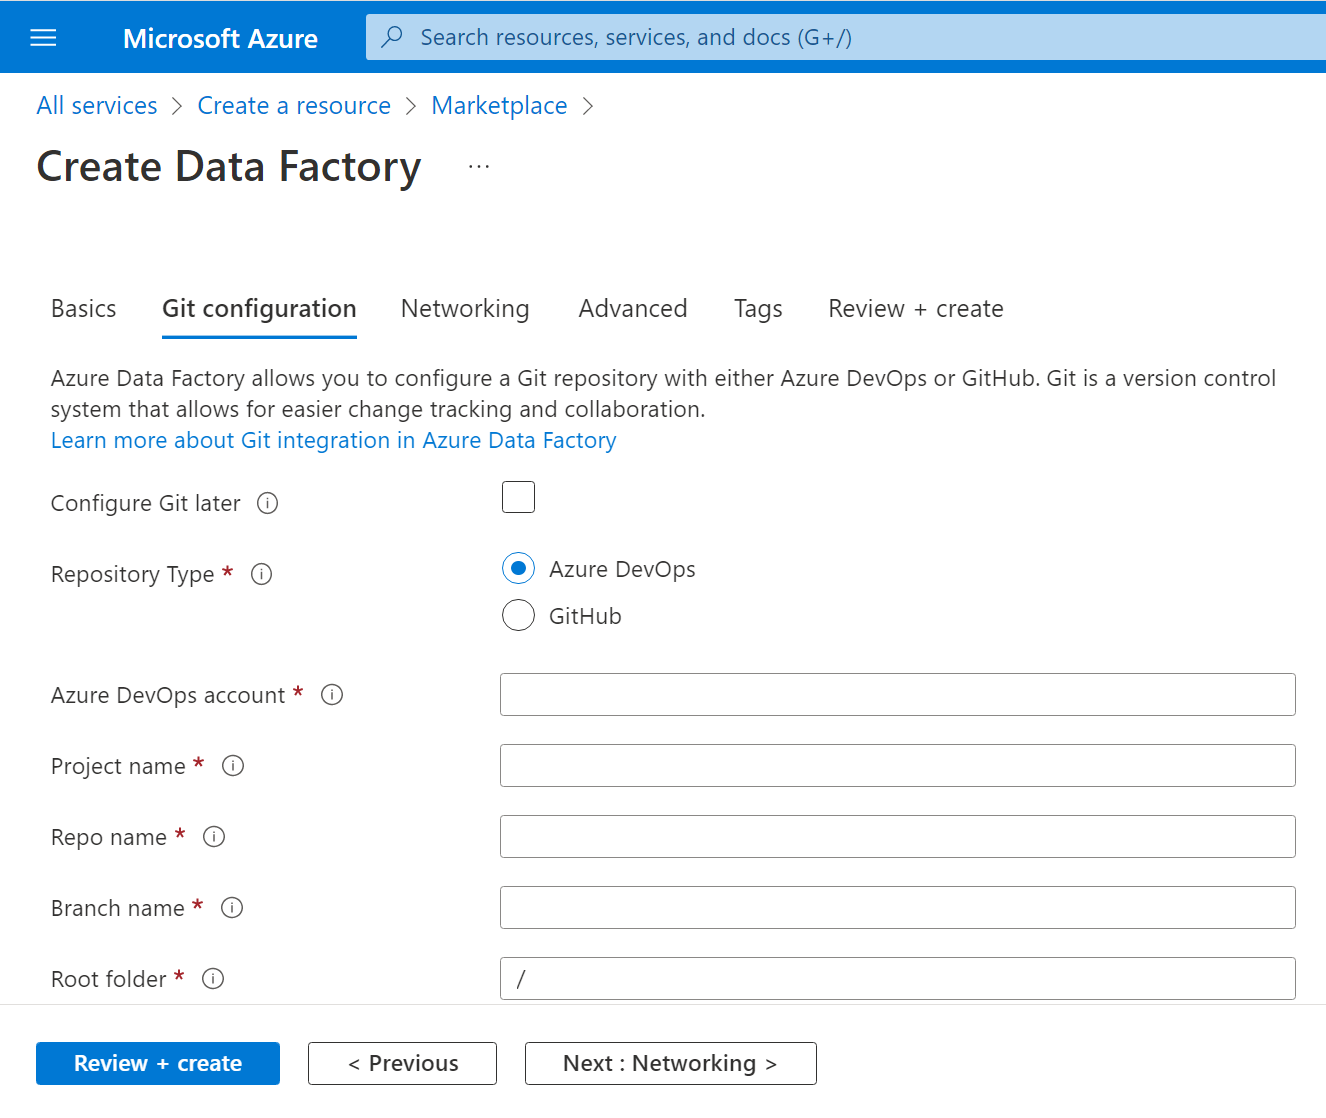This screenshot has height=1118, width=1326.
Task: Open the ellipsis menu beside Create Data Factory
Action: point(479,166)
